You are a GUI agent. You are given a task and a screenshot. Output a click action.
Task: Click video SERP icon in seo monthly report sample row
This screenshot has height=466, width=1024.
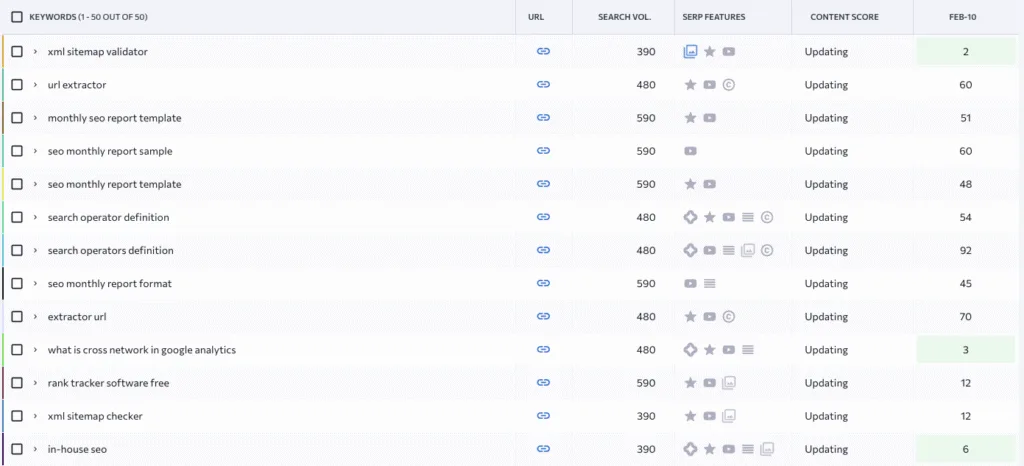tap(690, 151)
